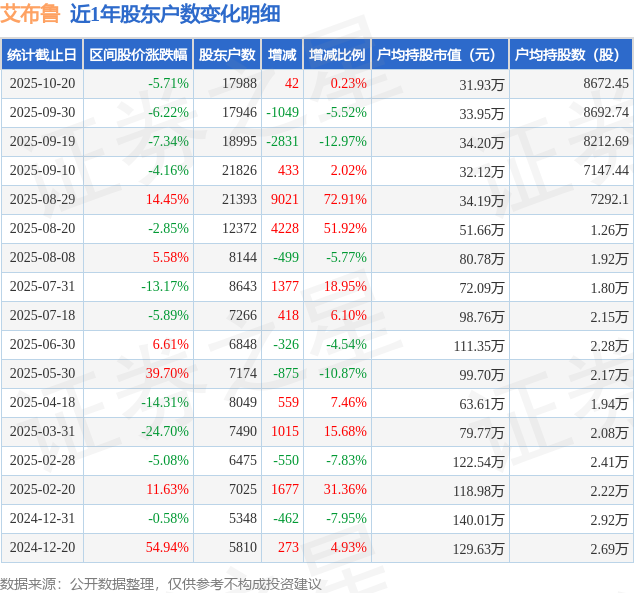Click the average shares value 7292.1
Viewport: 634px width, 593px height.
tap(609, 199)
